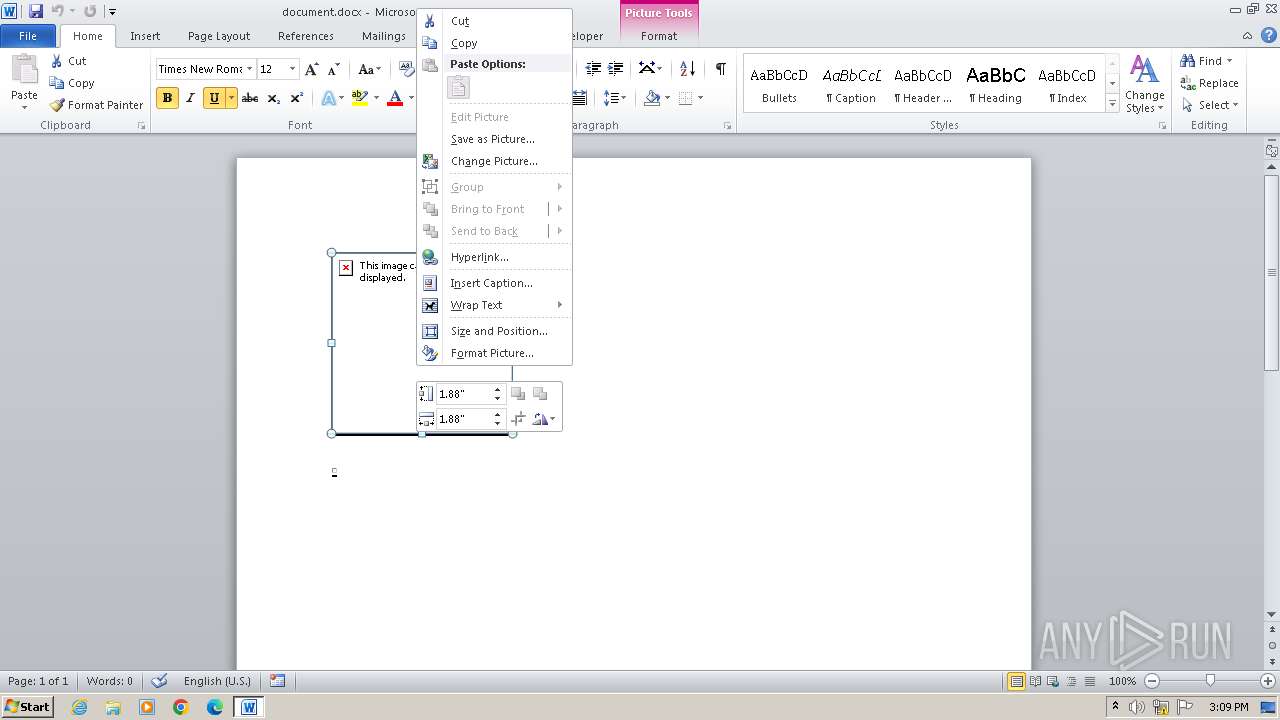This screenshot has height=720, width=1280.
Task: Select Insert Caption in the context menu
Action: tap(494, 283)
